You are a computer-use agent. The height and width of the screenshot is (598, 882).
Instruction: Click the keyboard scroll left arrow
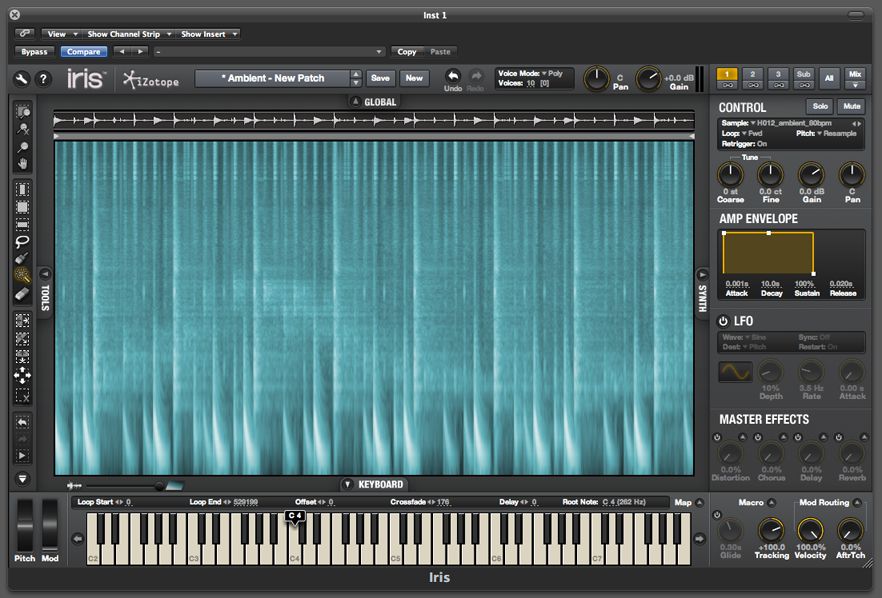(78, 539)
